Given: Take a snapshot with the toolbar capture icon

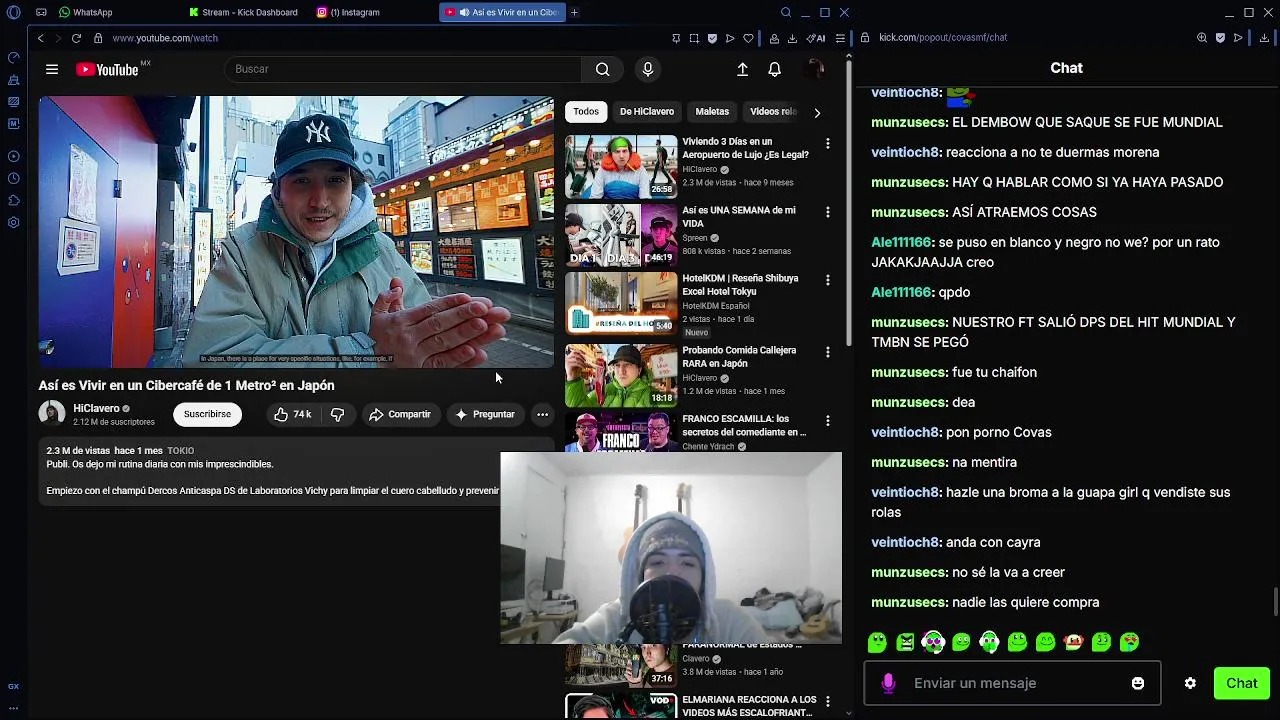Looking at the screenshot, I should click(694, 38).
